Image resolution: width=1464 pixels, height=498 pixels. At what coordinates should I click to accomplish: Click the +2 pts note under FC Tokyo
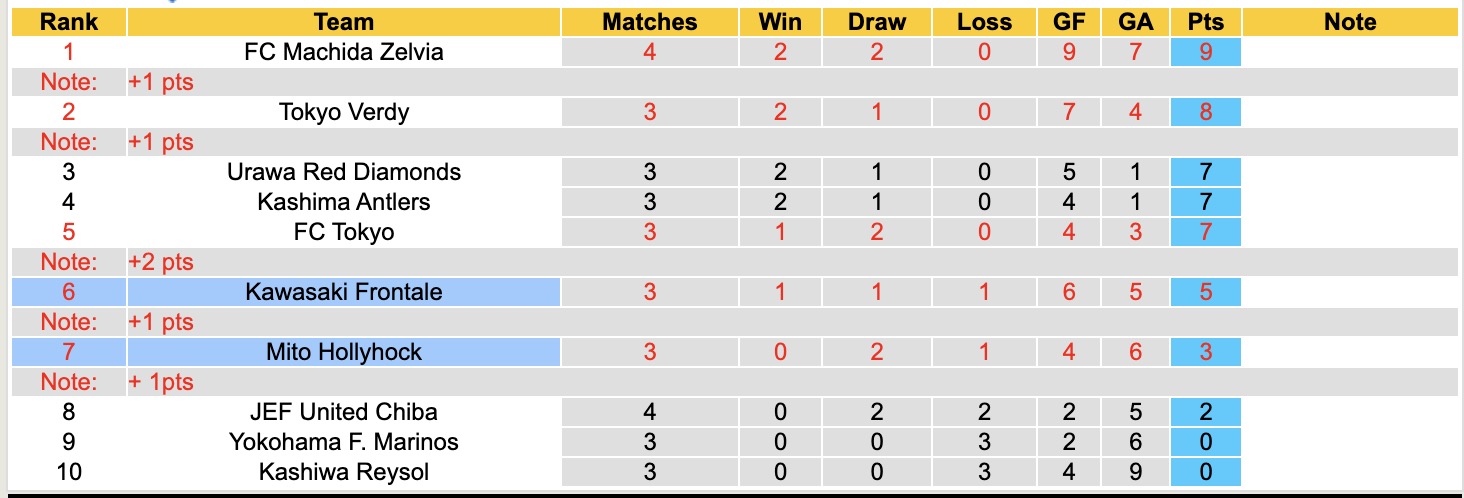click(161, 262)
